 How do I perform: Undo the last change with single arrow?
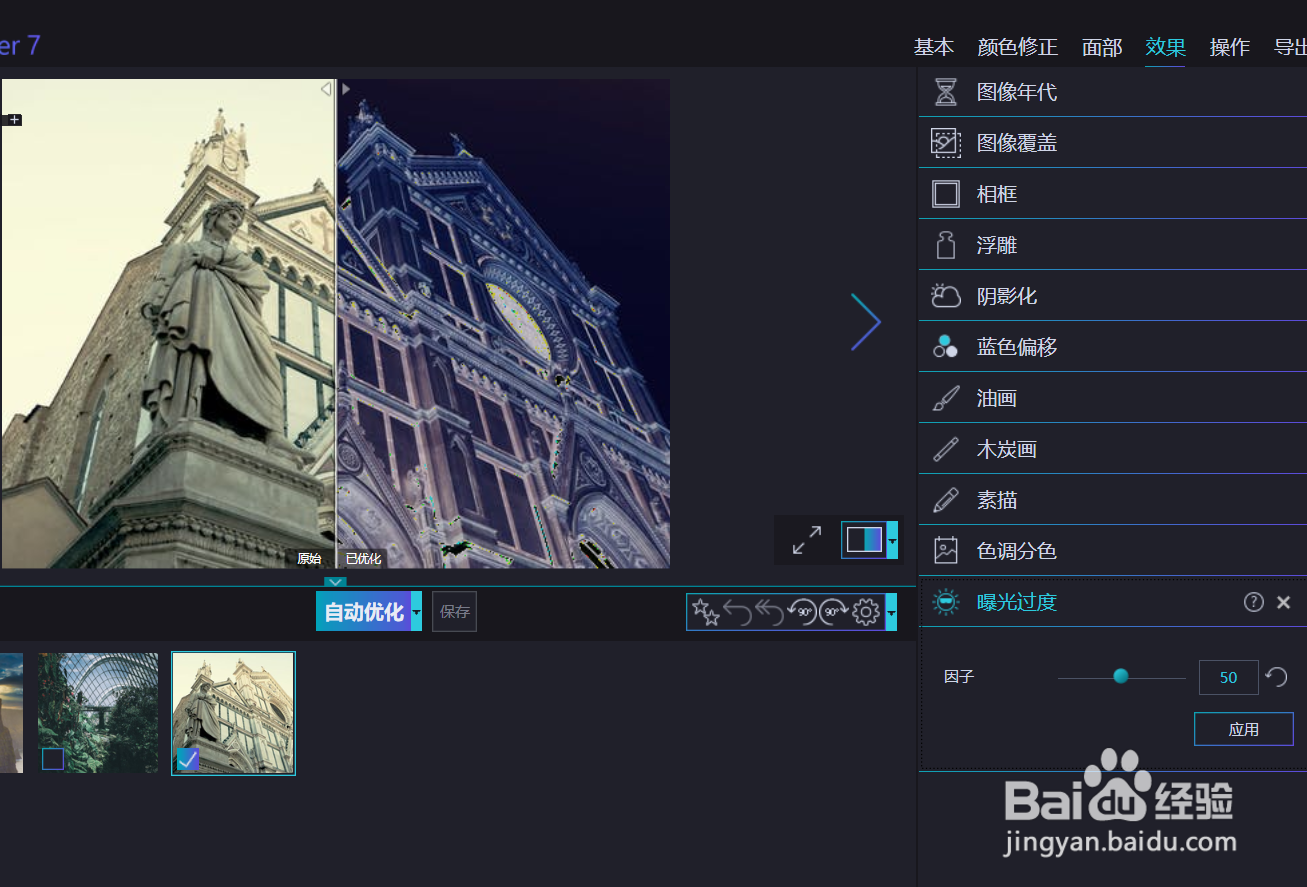pos(738,612)
